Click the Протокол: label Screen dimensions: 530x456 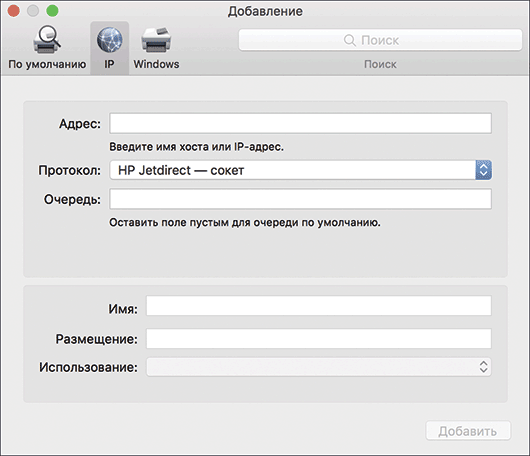point(70,170)
